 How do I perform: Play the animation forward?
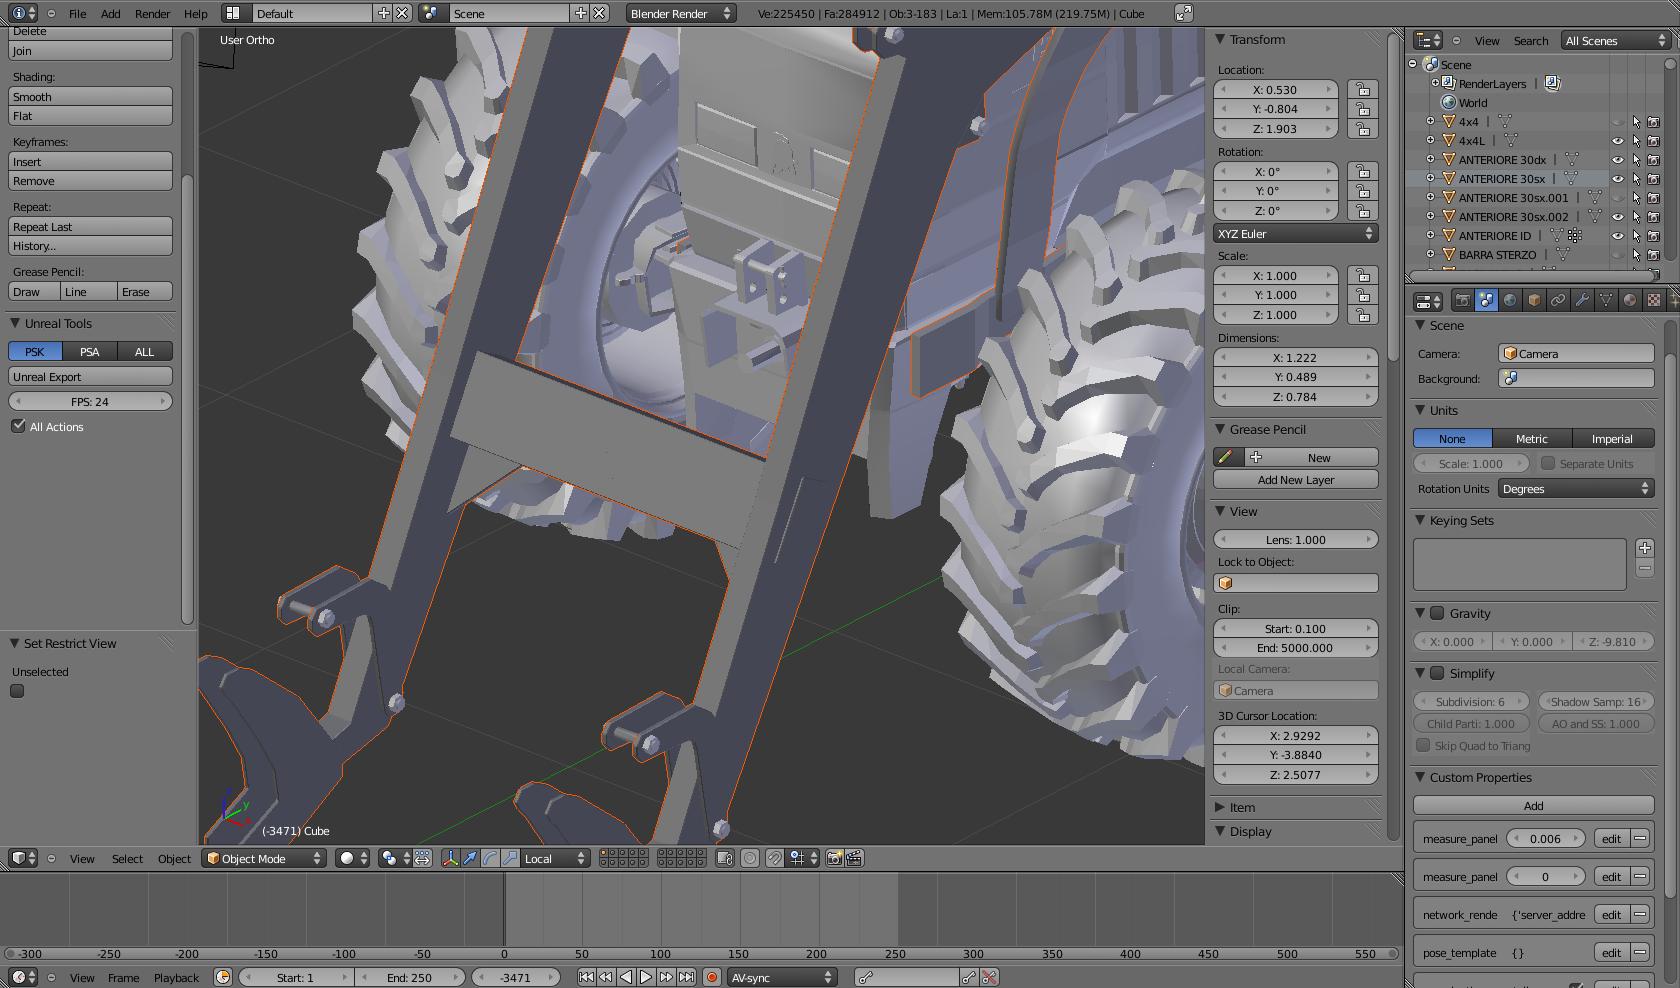(646, 977)
